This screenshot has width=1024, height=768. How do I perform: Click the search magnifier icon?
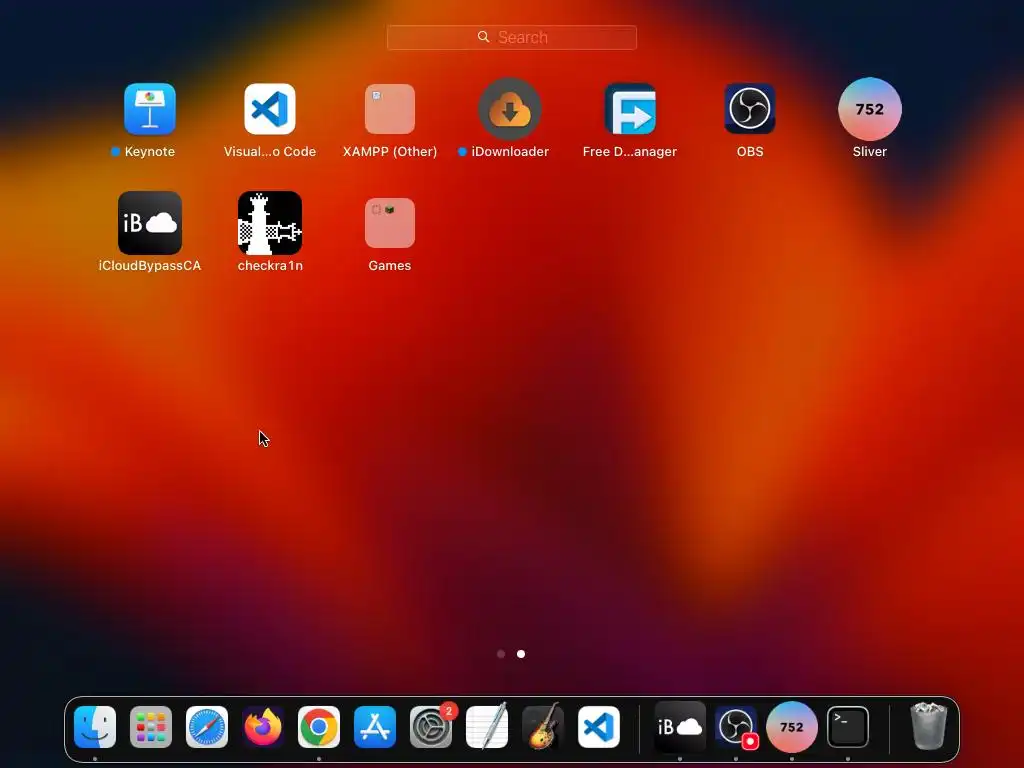(483, 37)
